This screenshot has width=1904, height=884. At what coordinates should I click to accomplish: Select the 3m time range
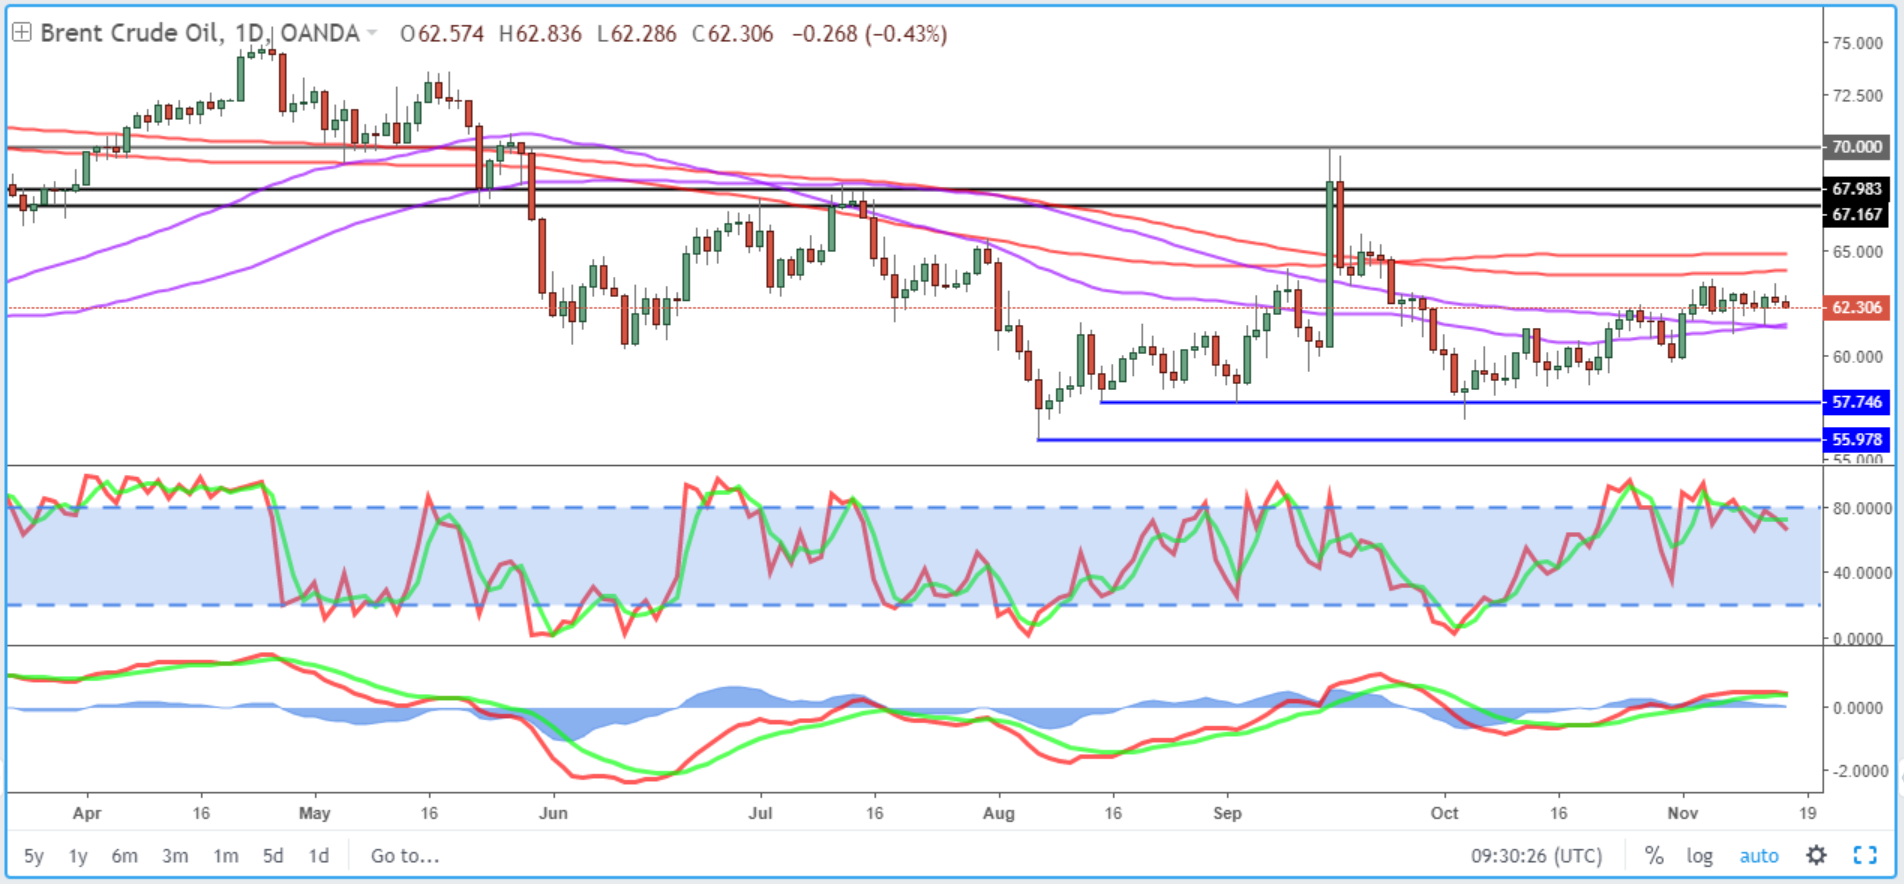175,856
